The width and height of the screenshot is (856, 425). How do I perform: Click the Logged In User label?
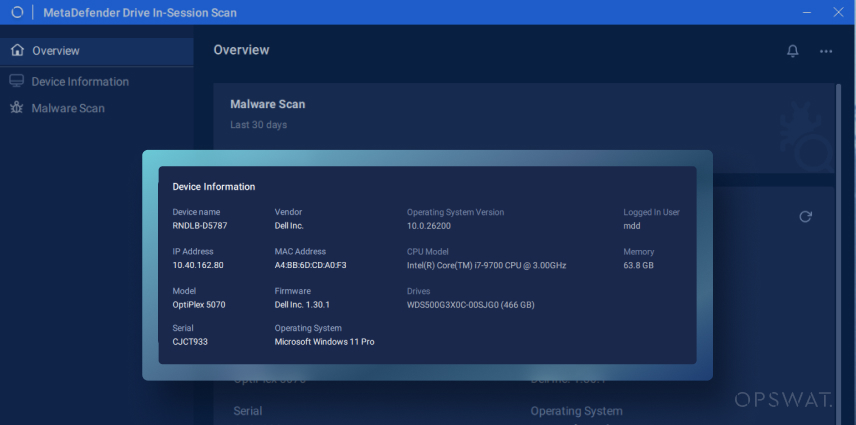[651, 212]
